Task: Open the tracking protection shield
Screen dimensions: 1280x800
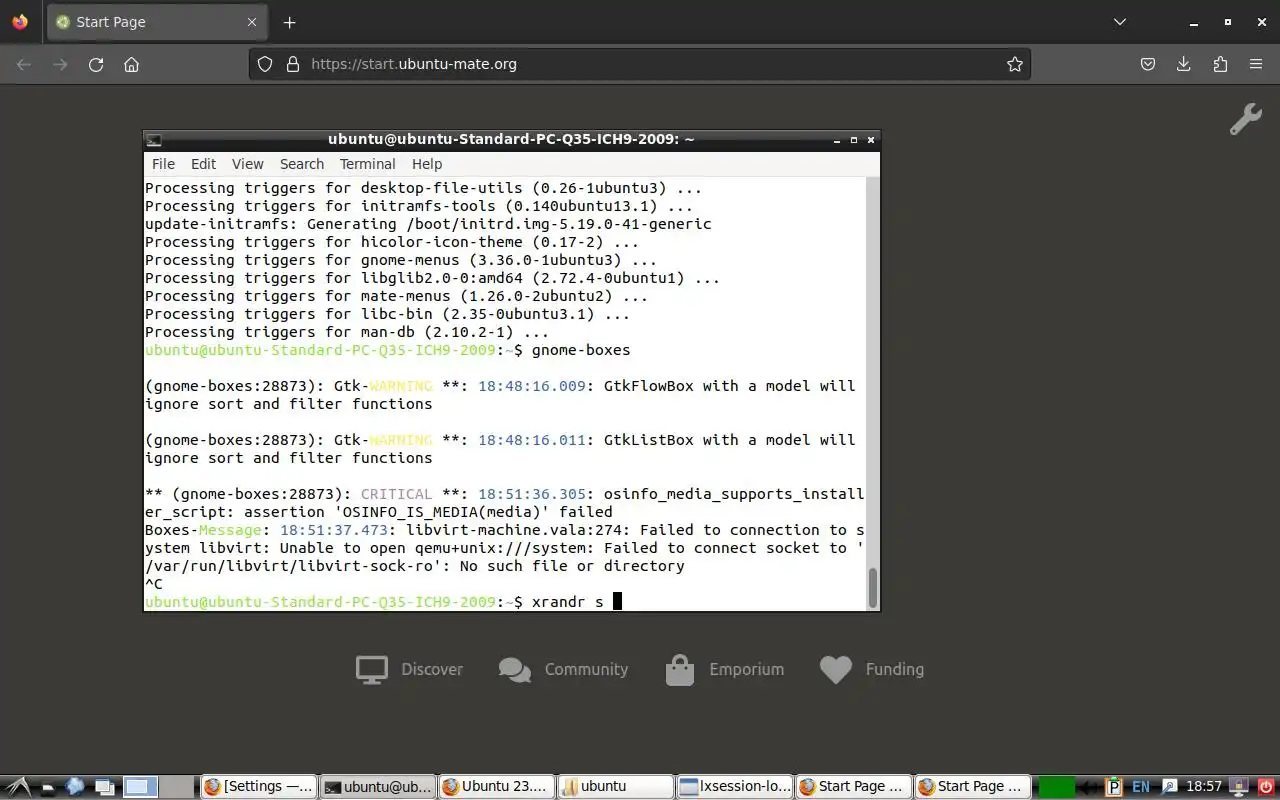Action: (265, 64)
